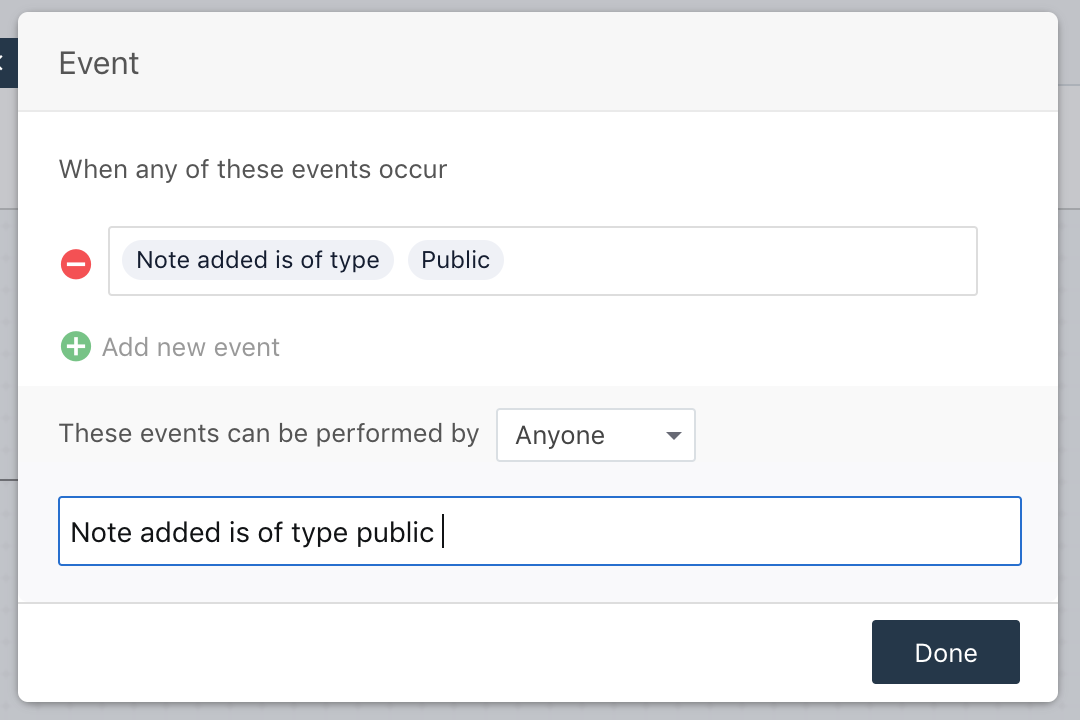1080x720 pixels.
Task: Click the green plus add event icon
Action: tap(76, 347)
